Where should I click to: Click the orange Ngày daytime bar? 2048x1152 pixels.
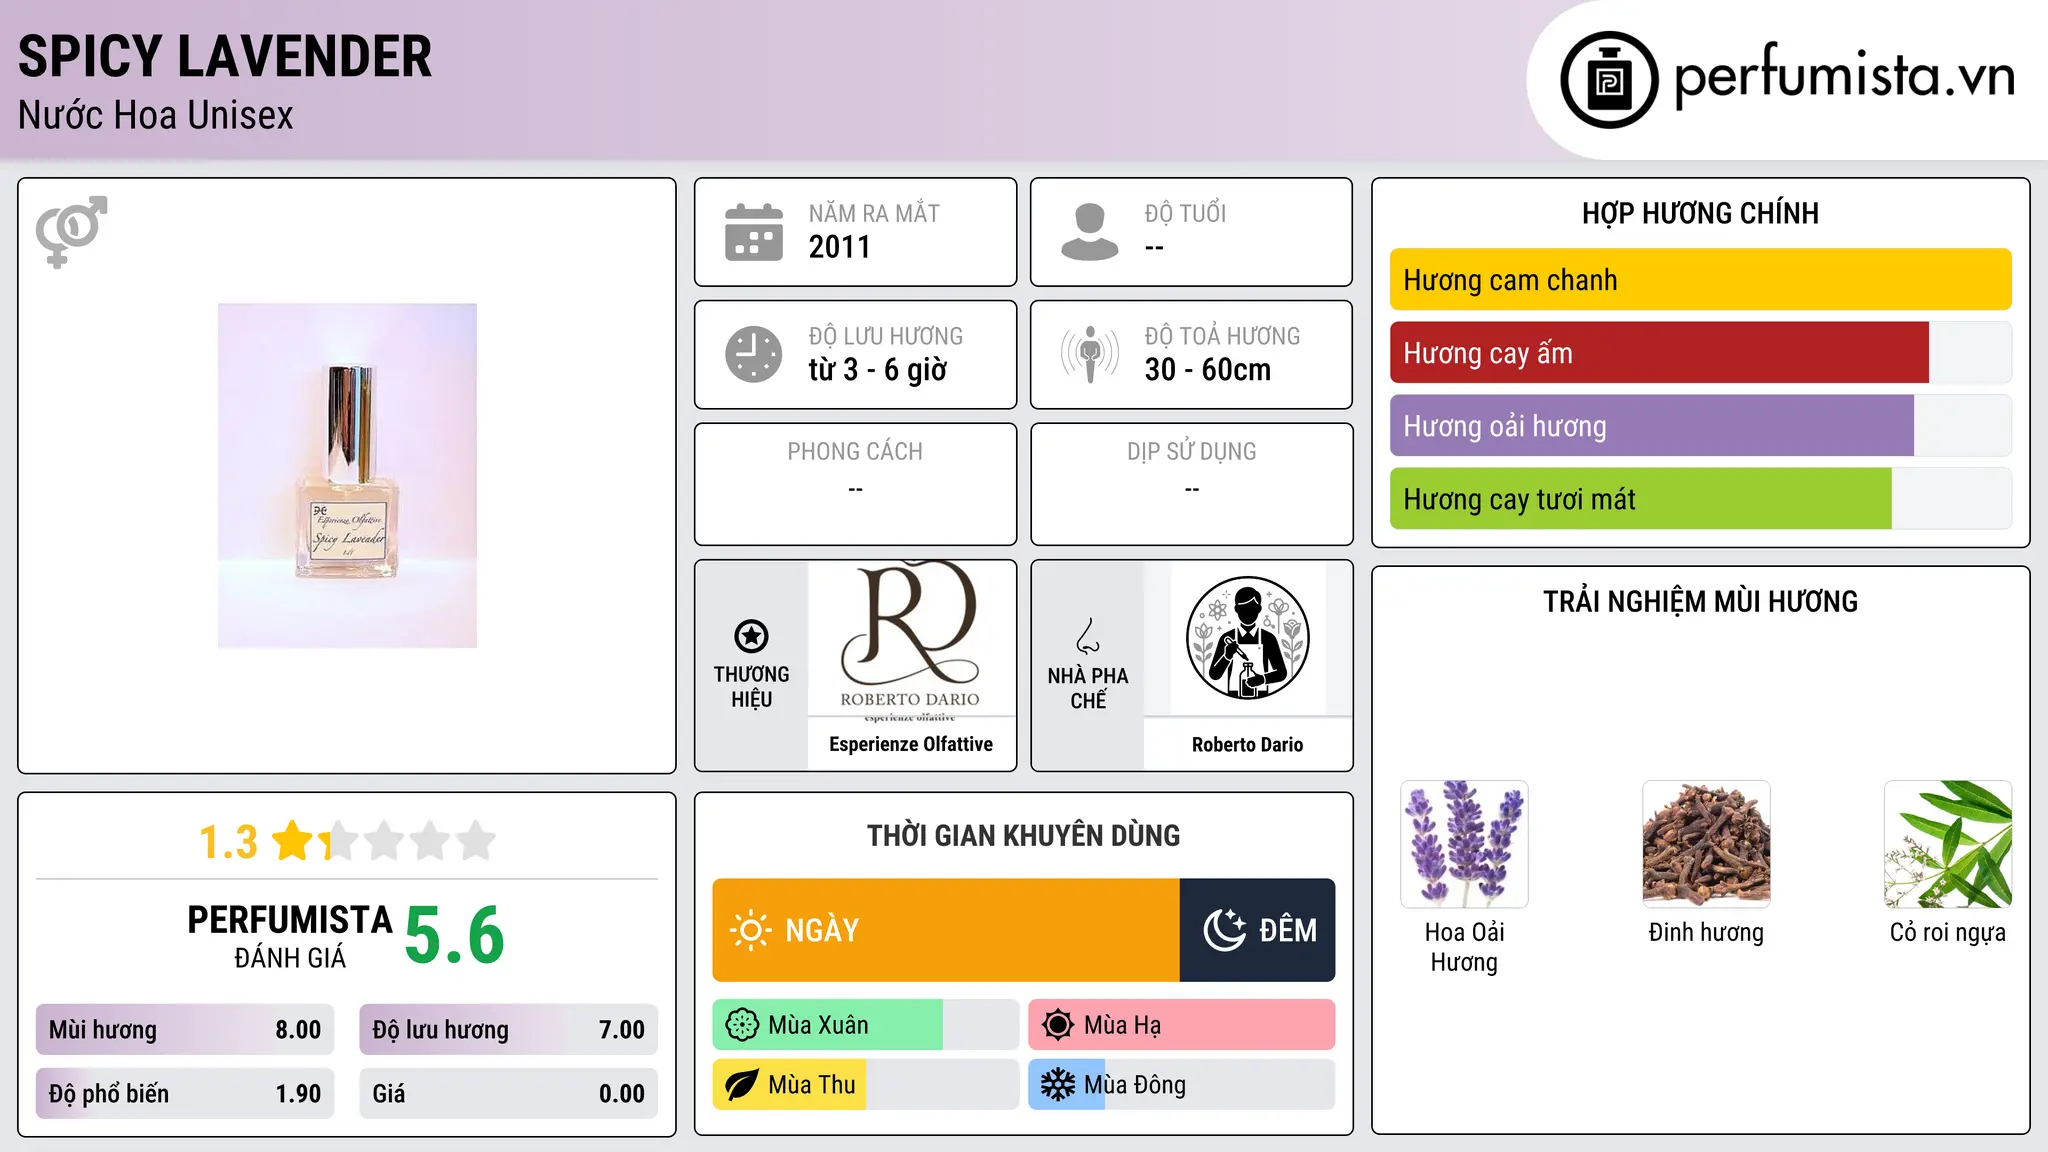[x=946, y=930]
